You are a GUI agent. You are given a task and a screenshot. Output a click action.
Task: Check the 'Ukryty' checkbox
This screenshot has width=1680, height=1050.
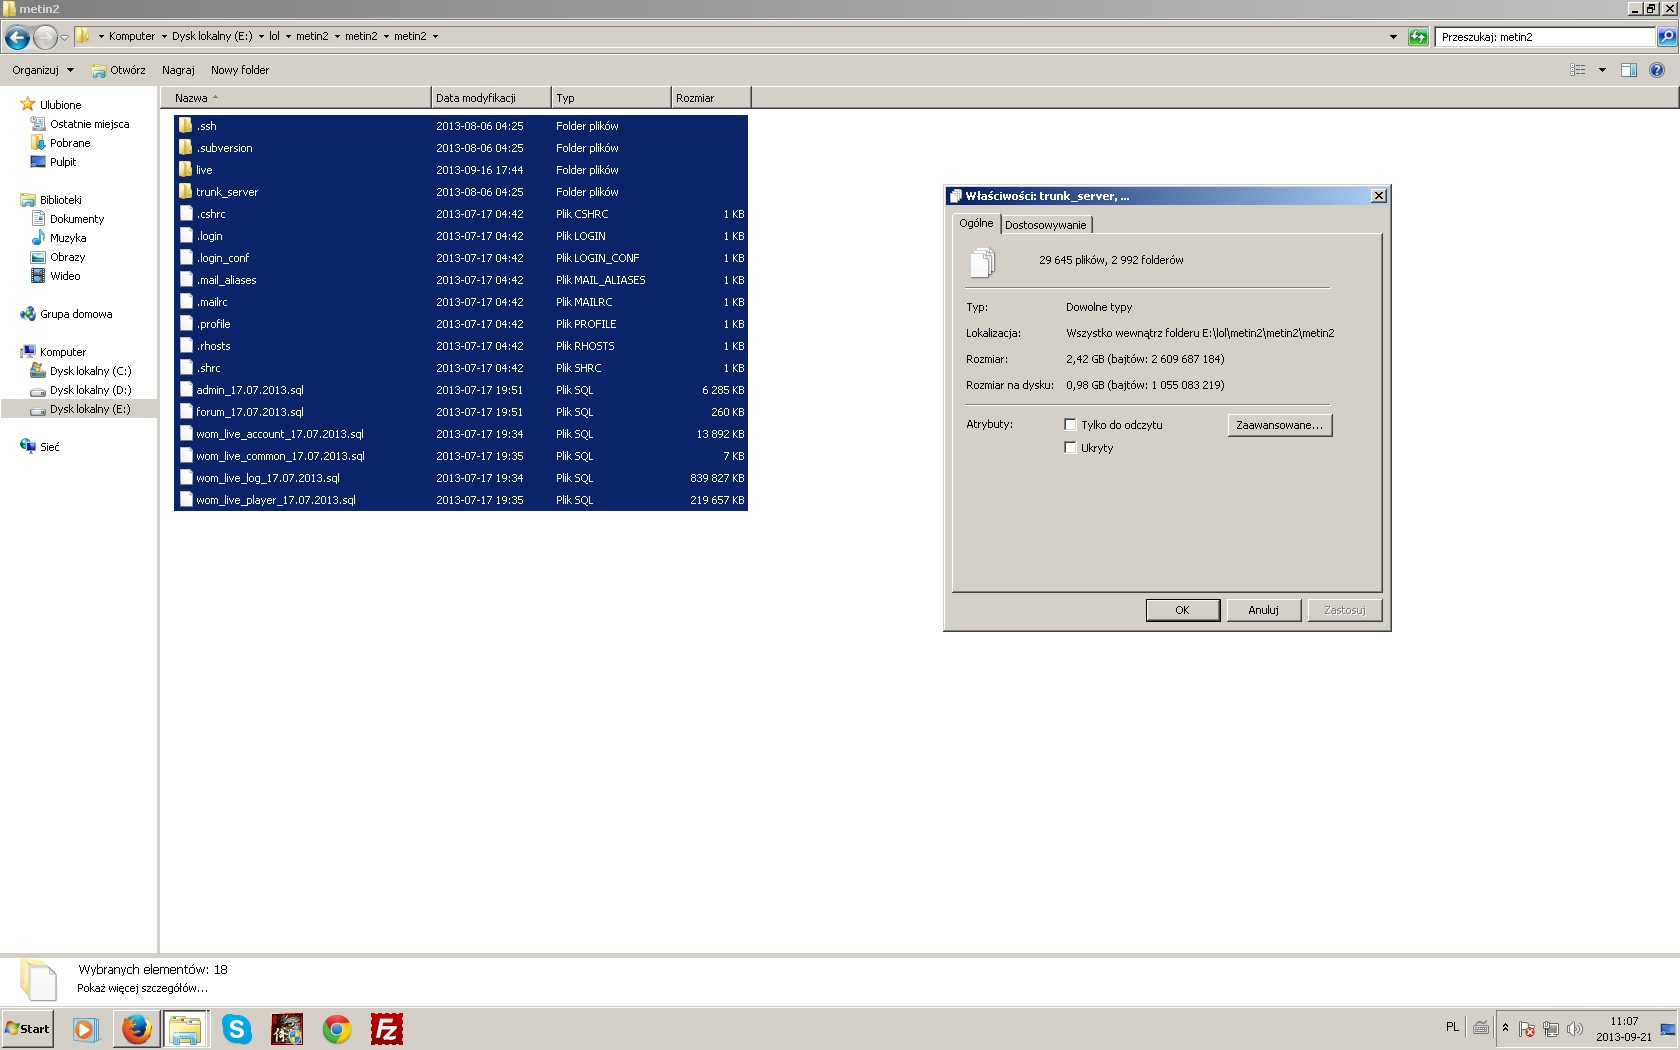coord(1070,448)
